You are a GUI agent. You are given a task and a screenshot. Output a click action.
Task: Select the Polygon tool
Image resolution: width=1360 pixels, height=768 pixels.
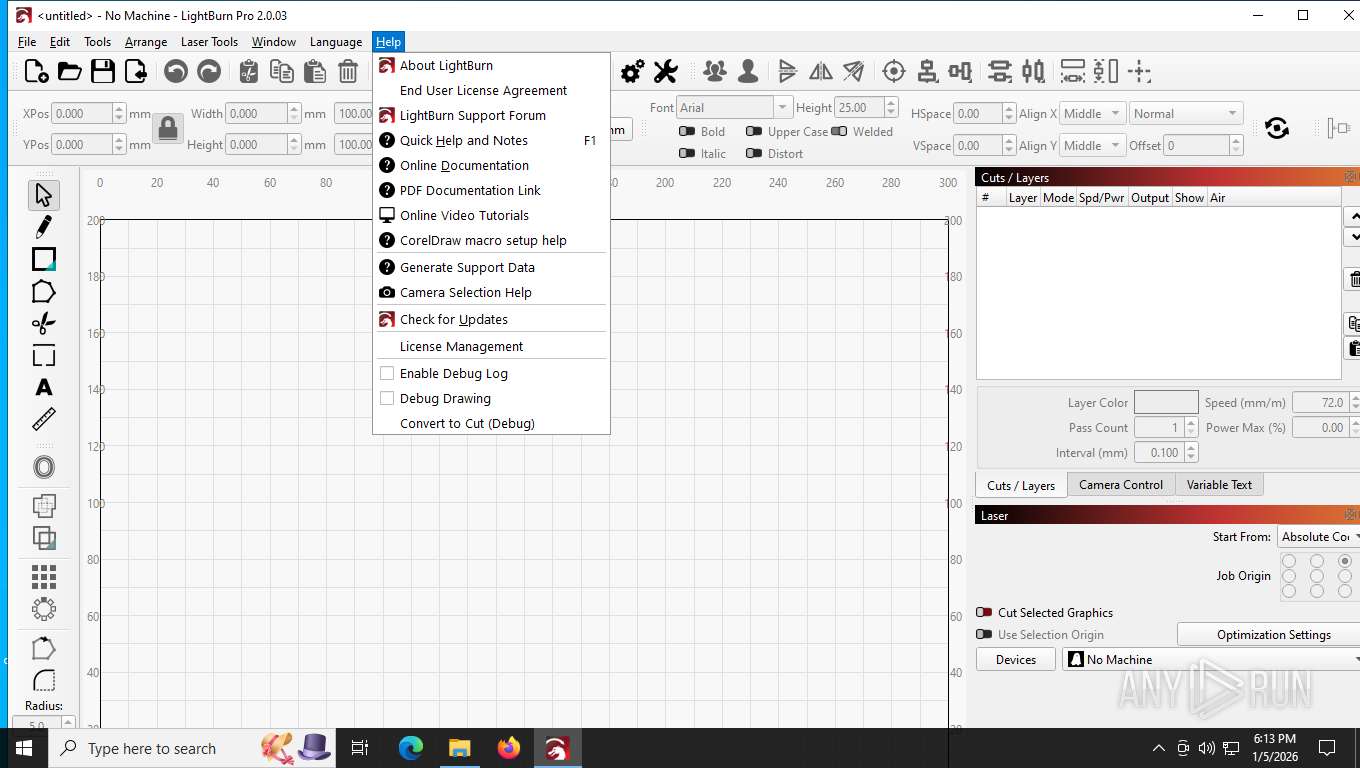pyautogui.click(x=43, y=292)
